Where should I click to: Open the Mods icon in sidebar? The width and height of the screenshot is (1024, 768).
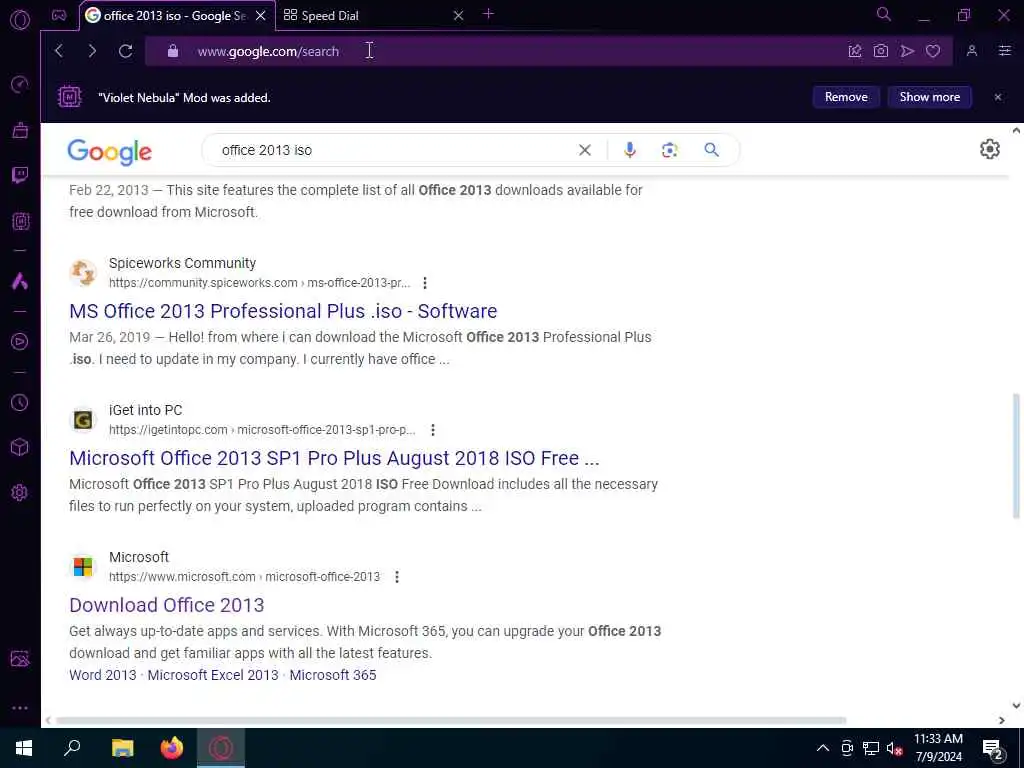pos(20,221)
